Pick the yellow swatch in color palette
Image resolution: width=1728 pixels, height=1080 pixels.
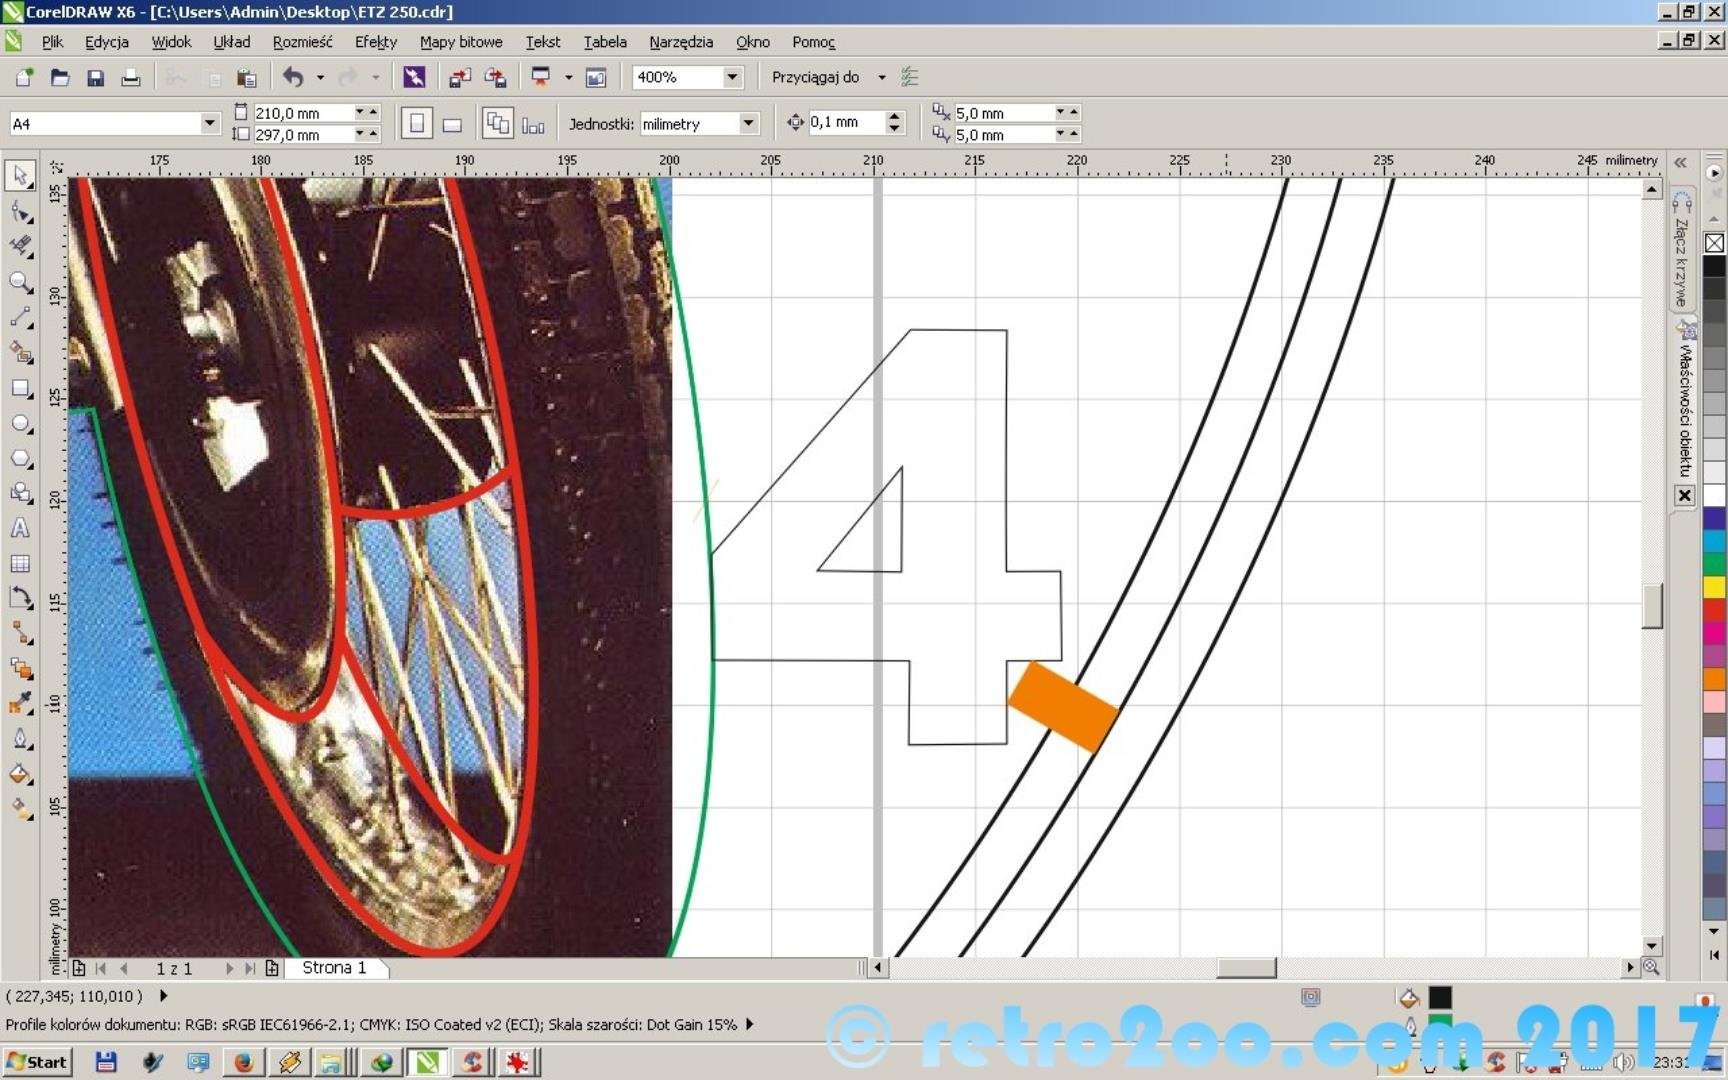click(x=1714, y=587)
